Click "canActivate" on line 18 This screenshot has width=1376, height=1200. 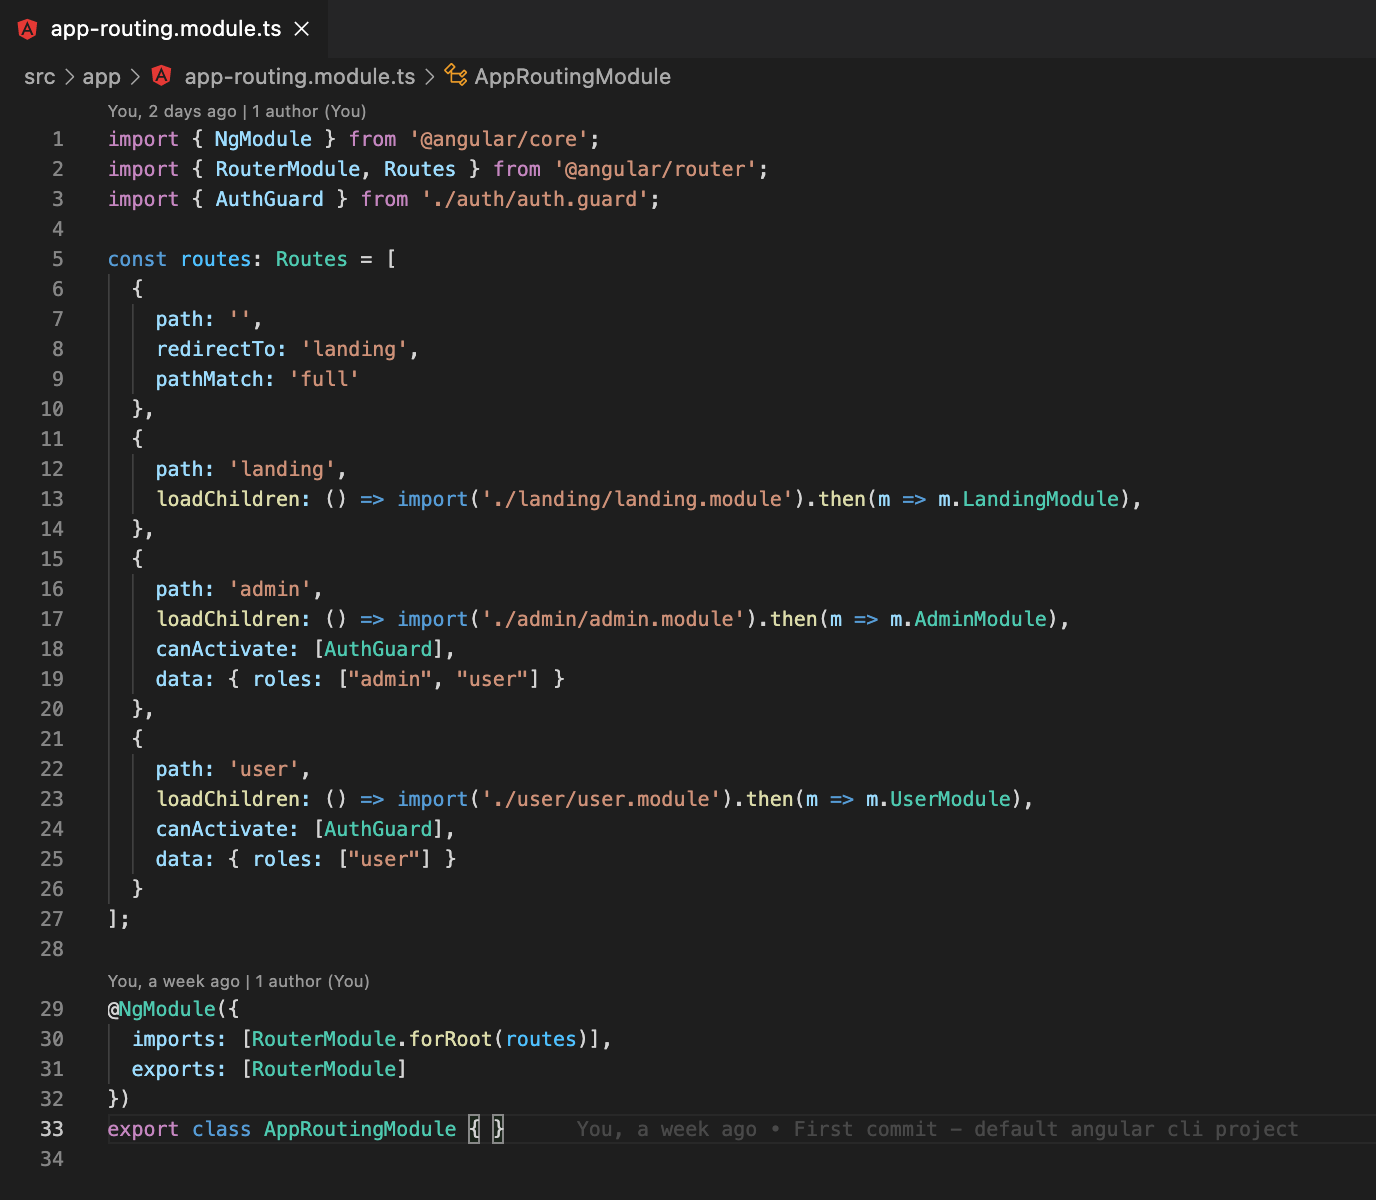pos(222,649)
